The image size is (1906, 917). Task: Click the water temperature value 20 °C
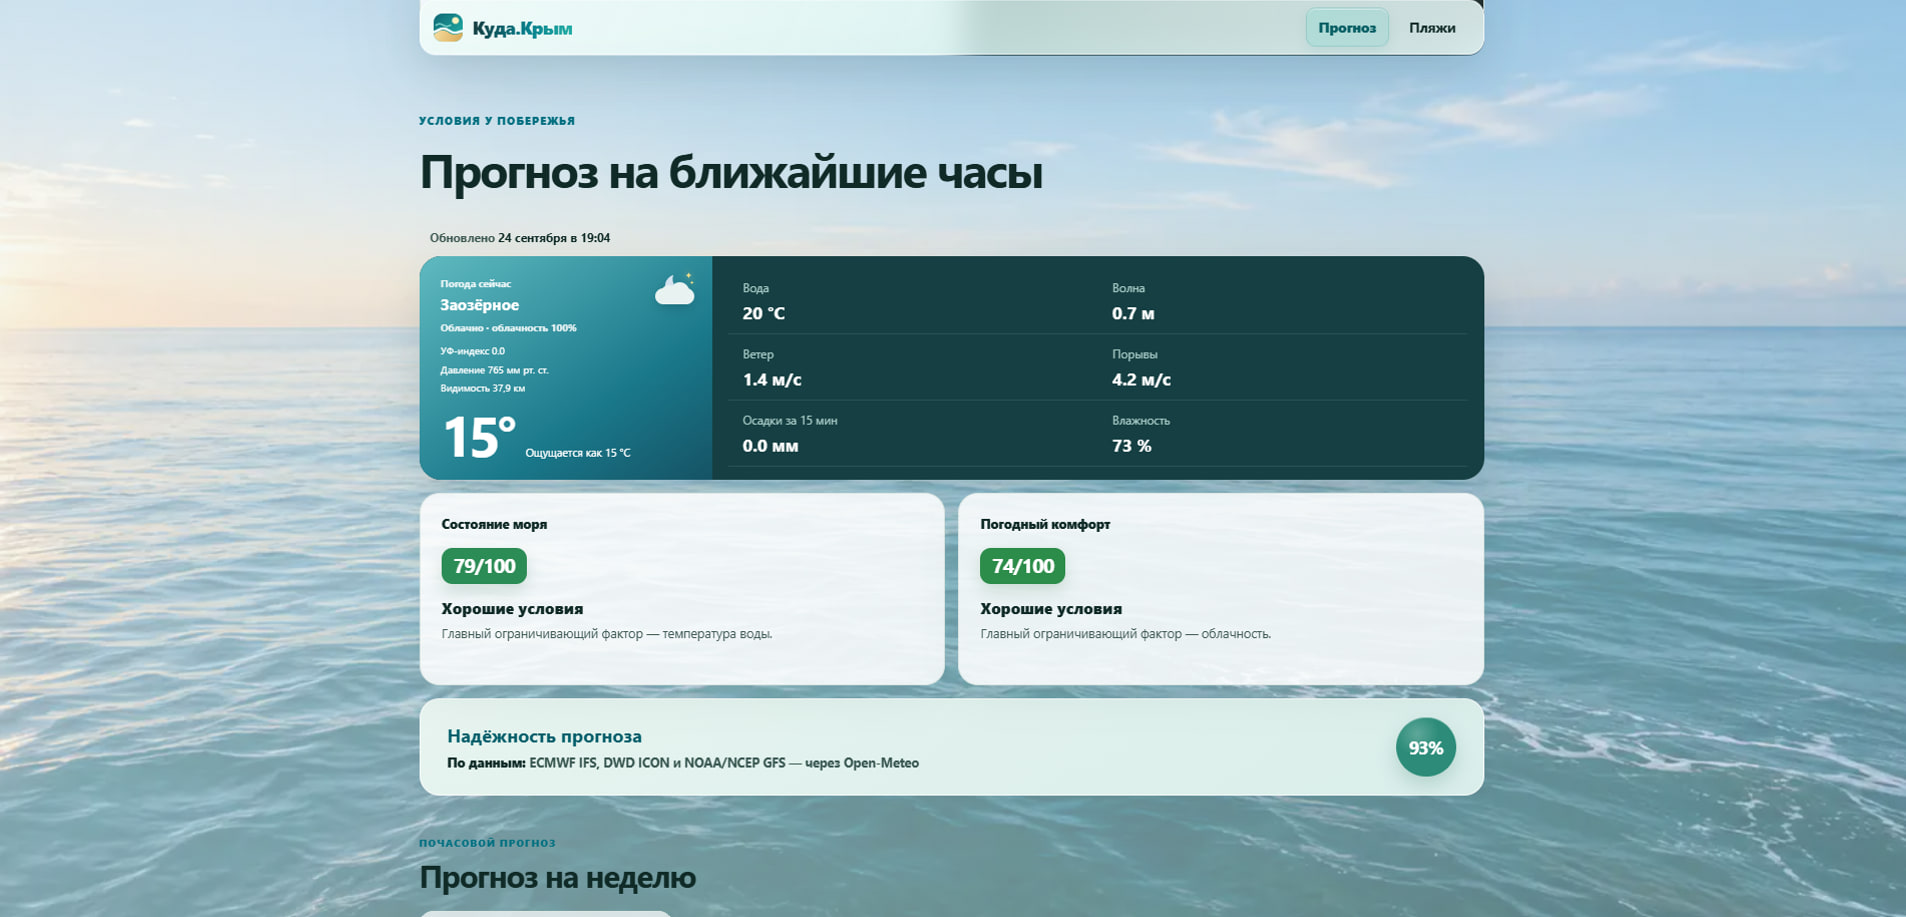[x=763, y=313]
